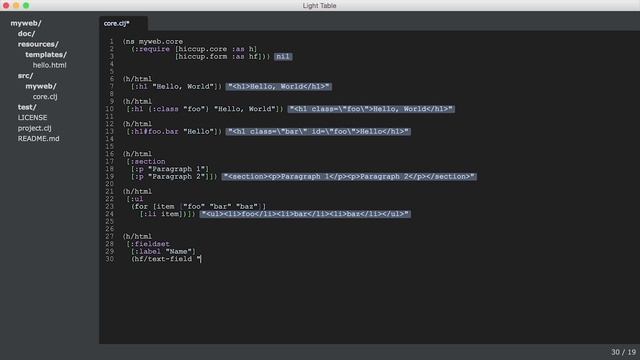Collapse the myweb/ folder under src/
The image size is (640, 360).
tap(41, 86)
